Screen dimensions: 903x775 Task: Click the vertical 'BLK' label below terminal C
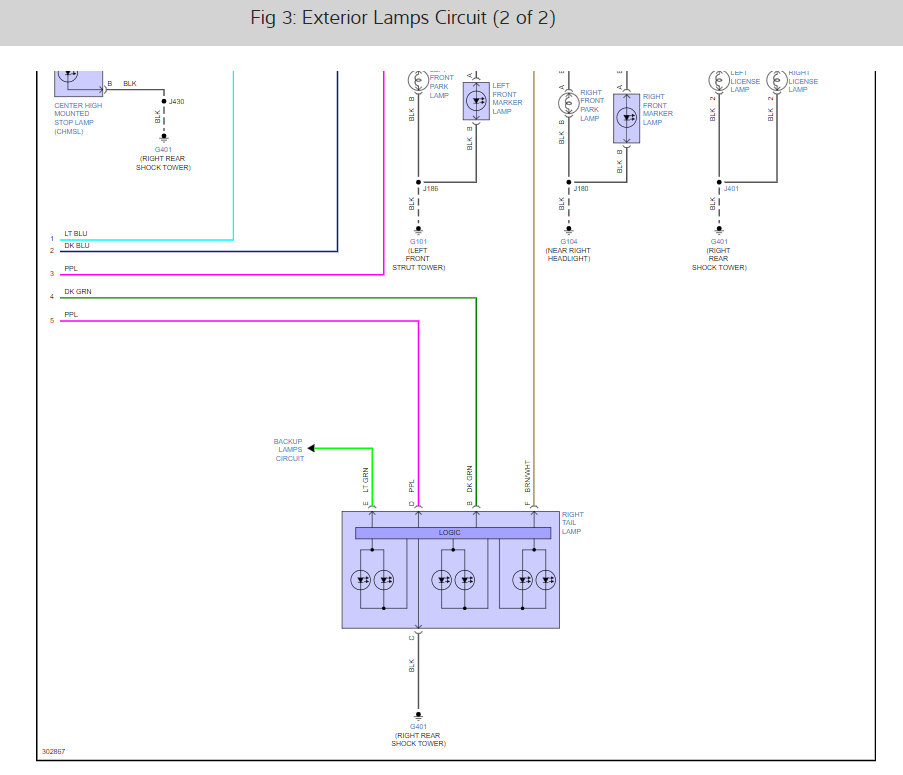(411, 666)
